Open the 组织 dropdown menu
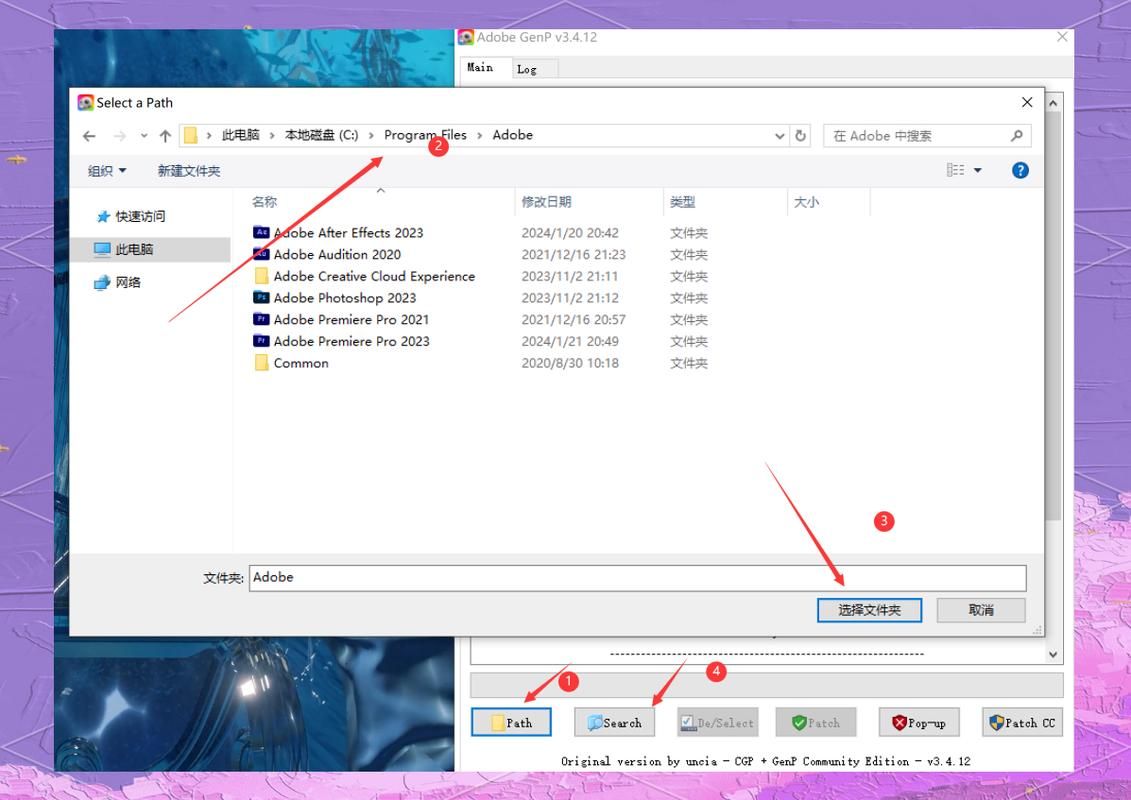 (x=107, y=171)
